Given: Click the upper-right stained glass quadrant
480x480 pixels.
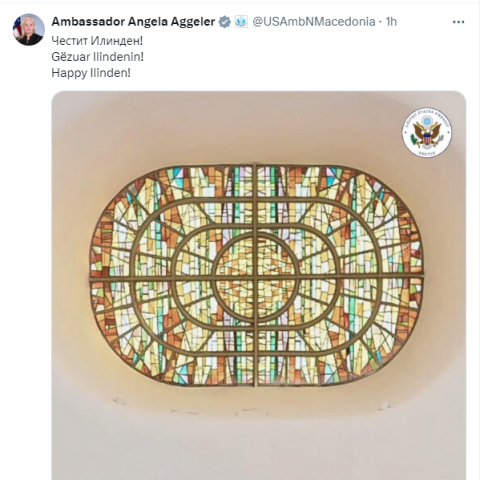Looking at the screenshot, I should 340,221.
